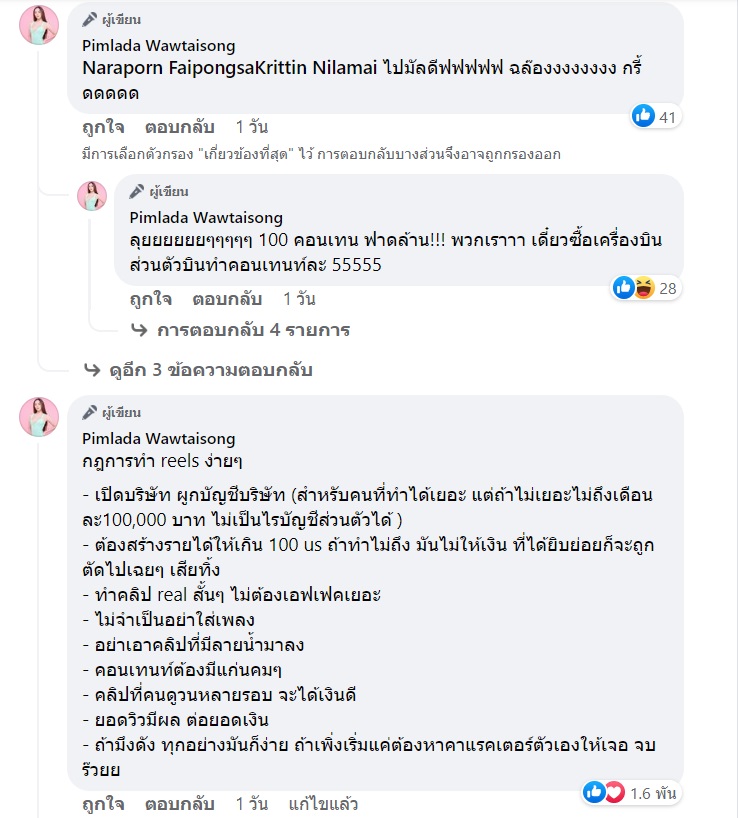Expand ดูอีก 3 ข้อความตอบกลับ to view more replies
The width and height of the screenshot is (738, 818).
coord(210,370)
